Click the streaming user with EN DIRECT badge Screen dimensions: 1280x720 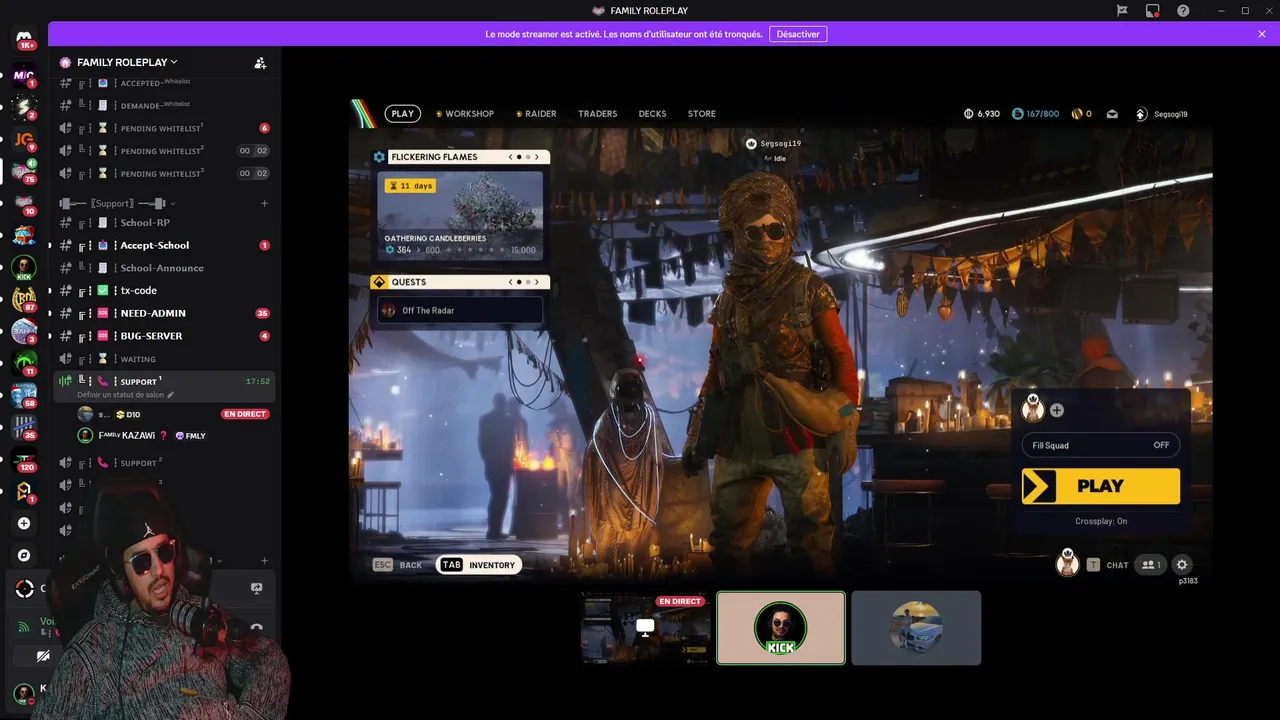coord(172,414)
